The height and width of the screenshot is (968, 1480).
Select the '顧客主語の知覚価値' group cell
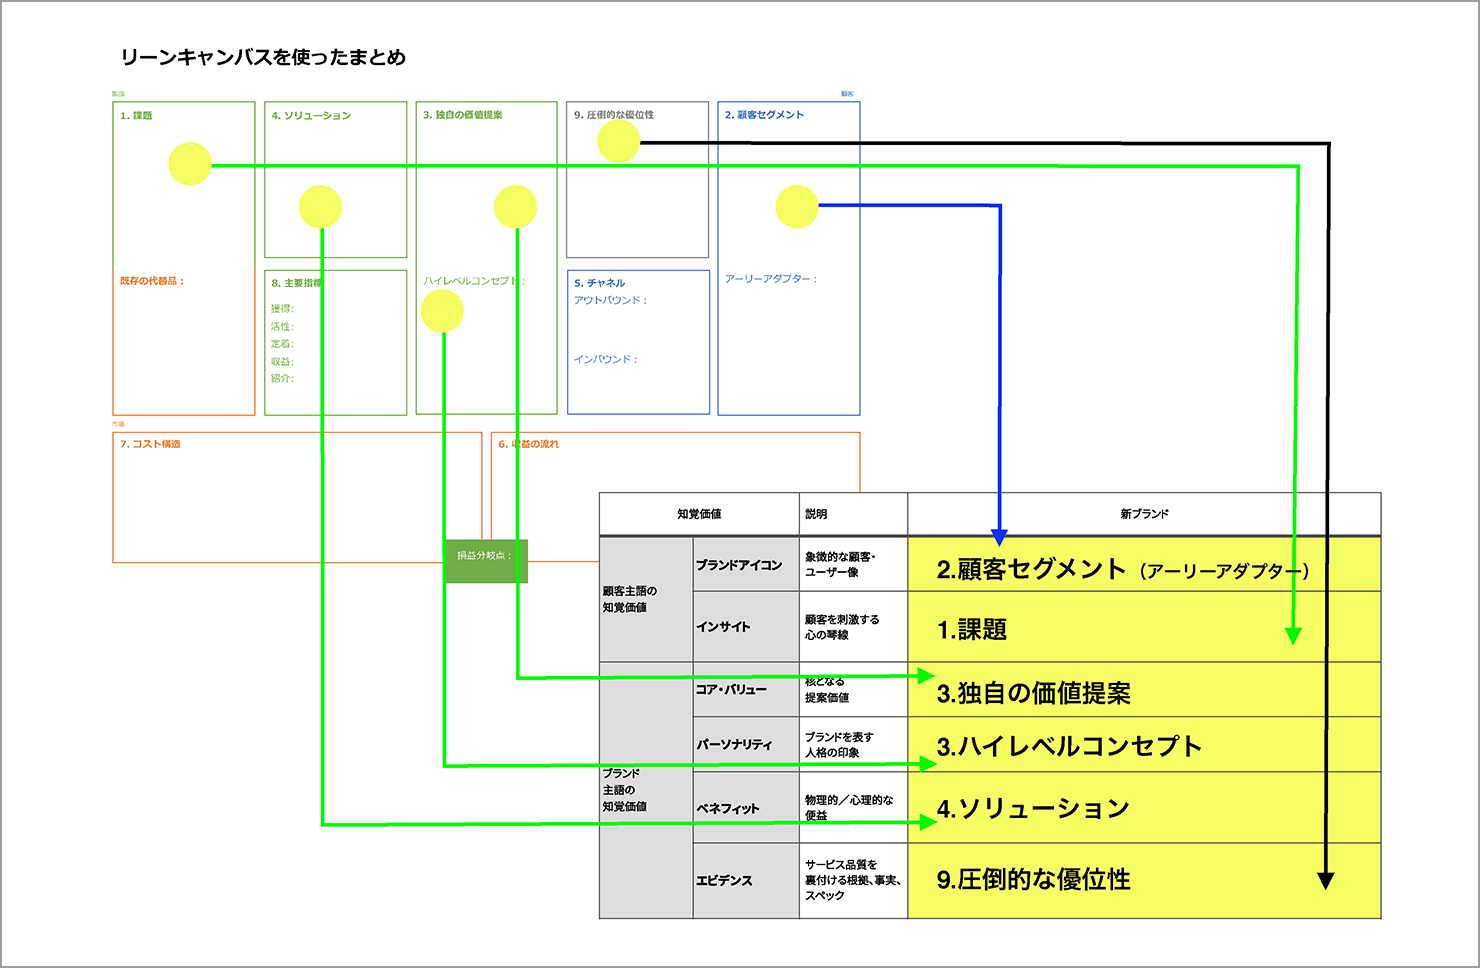coord(646,599)
